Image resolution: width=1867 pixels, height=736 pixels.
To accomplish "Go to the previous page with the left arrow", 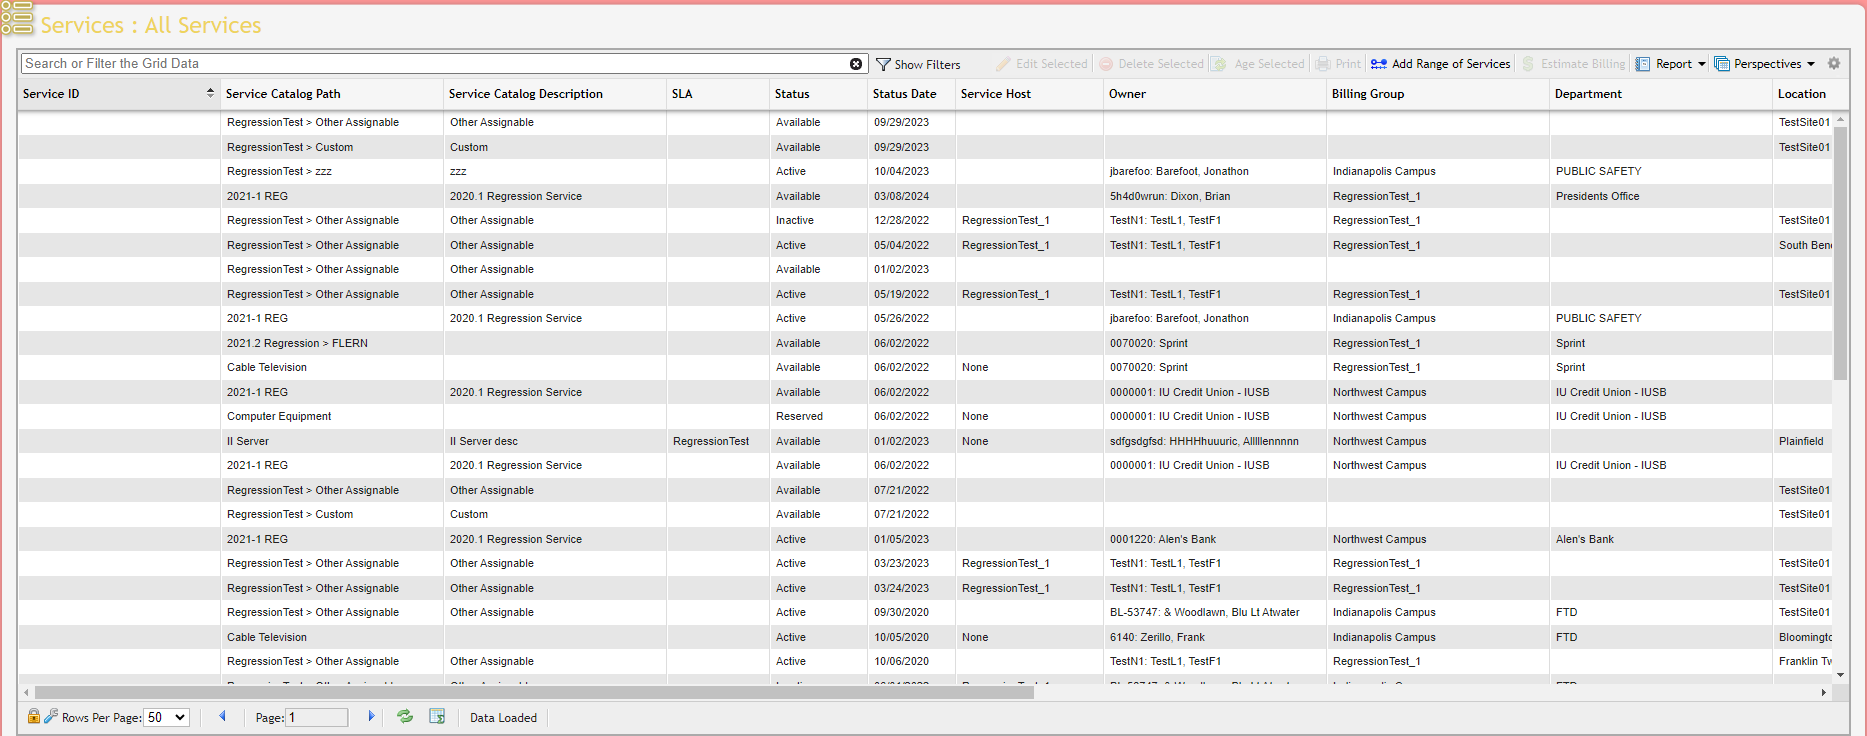I will pyautogui.click(x=223, y=716).
